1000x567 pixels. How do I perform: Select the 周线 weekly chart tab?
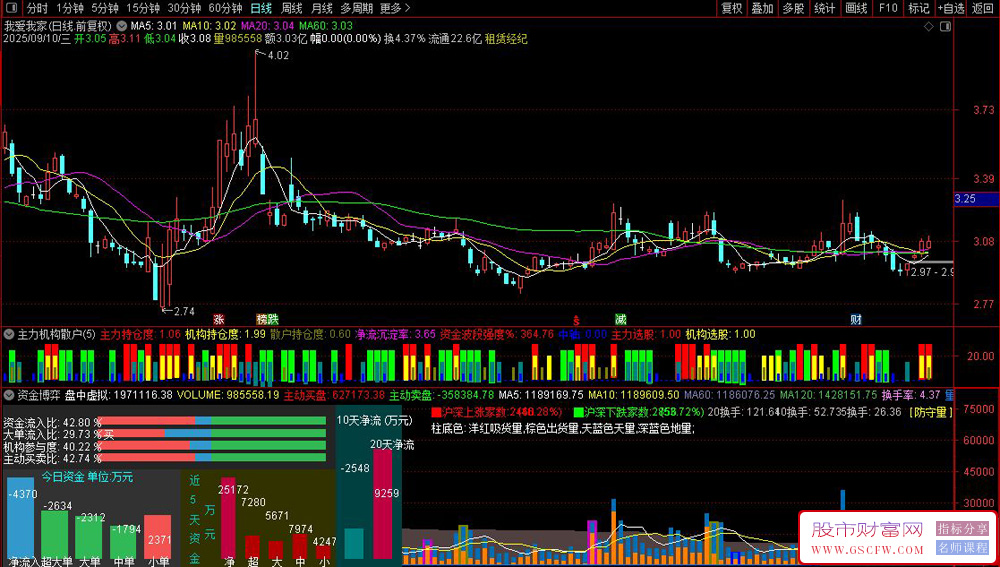coord(291,8)
